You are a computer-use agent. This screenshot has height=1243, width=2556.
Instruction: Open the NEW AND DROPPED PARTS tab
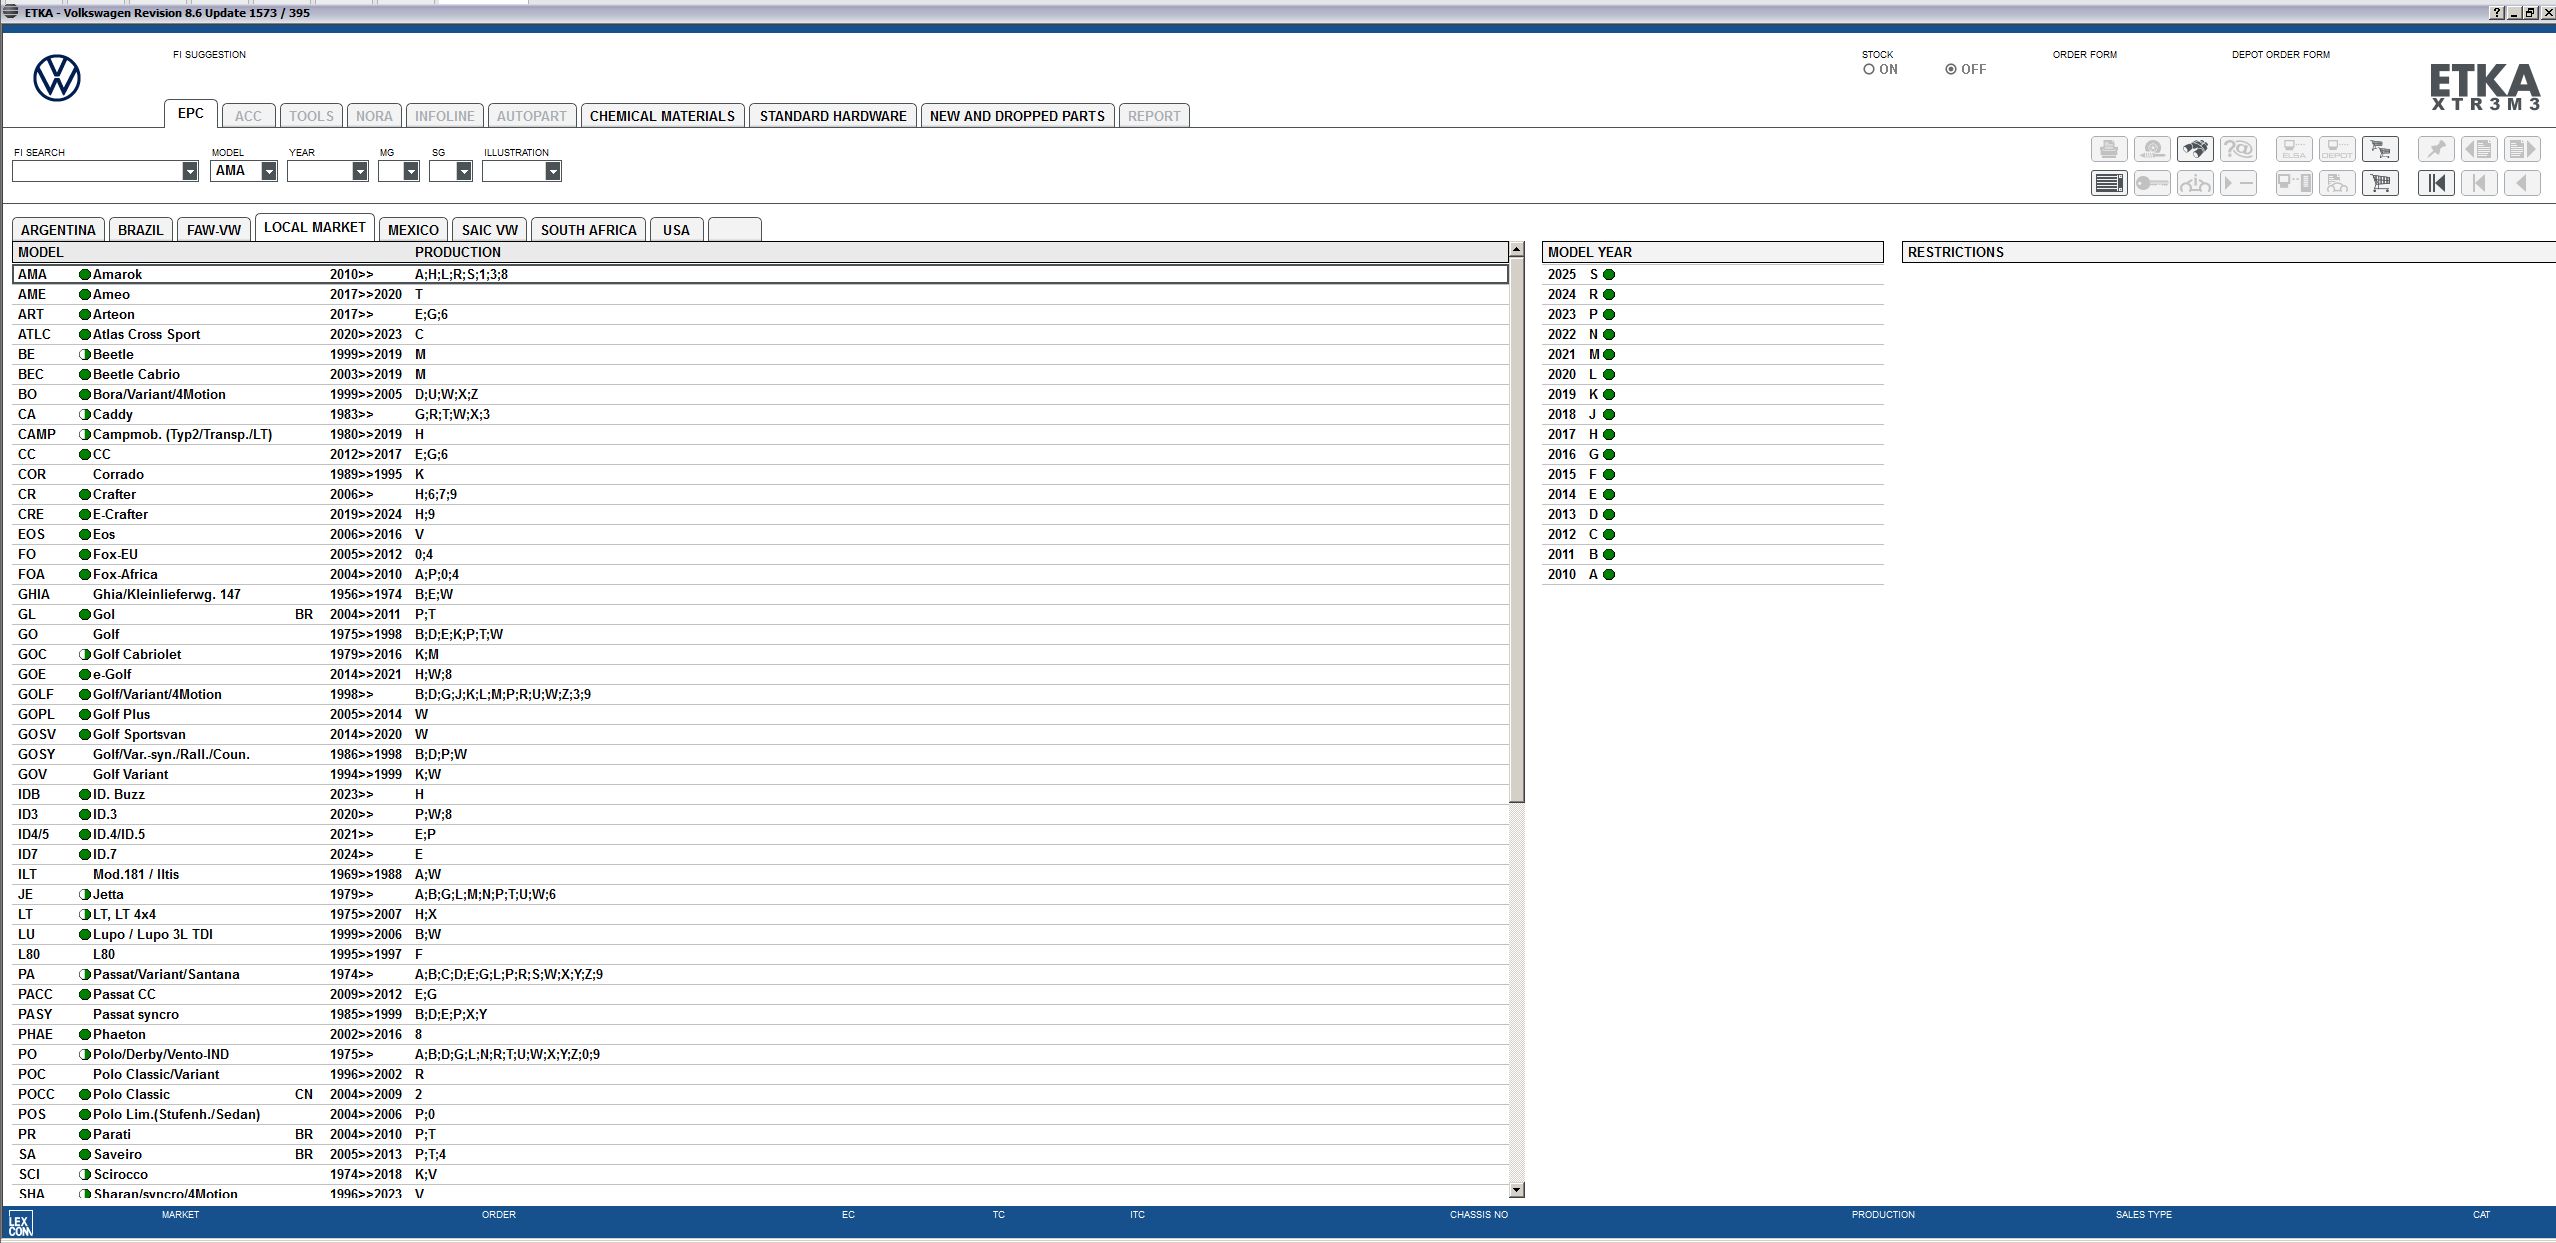[1017, 116]
